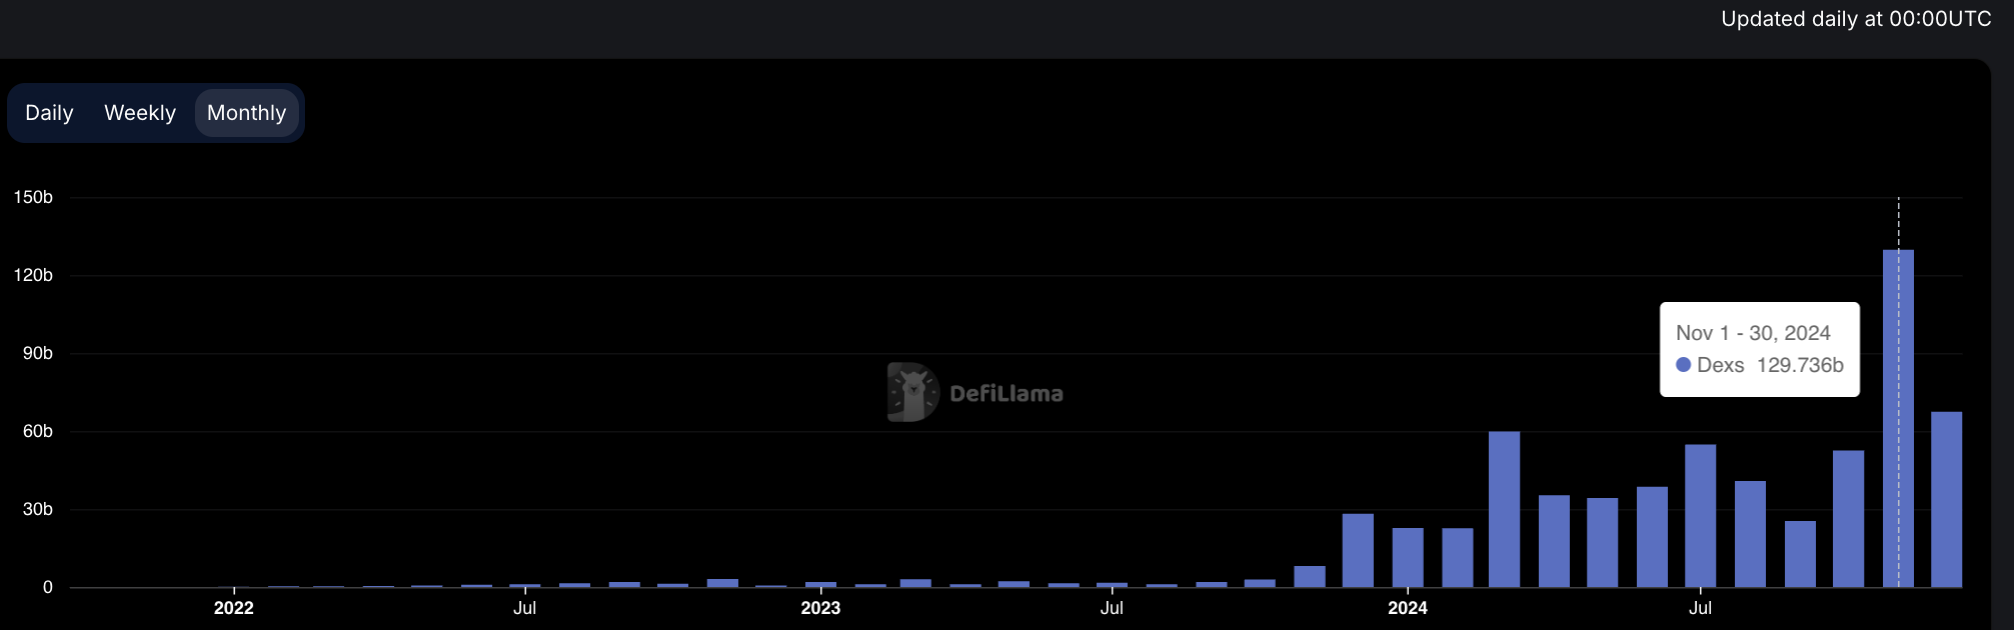Click the Jul label between 2023 and 2024

1111,608
